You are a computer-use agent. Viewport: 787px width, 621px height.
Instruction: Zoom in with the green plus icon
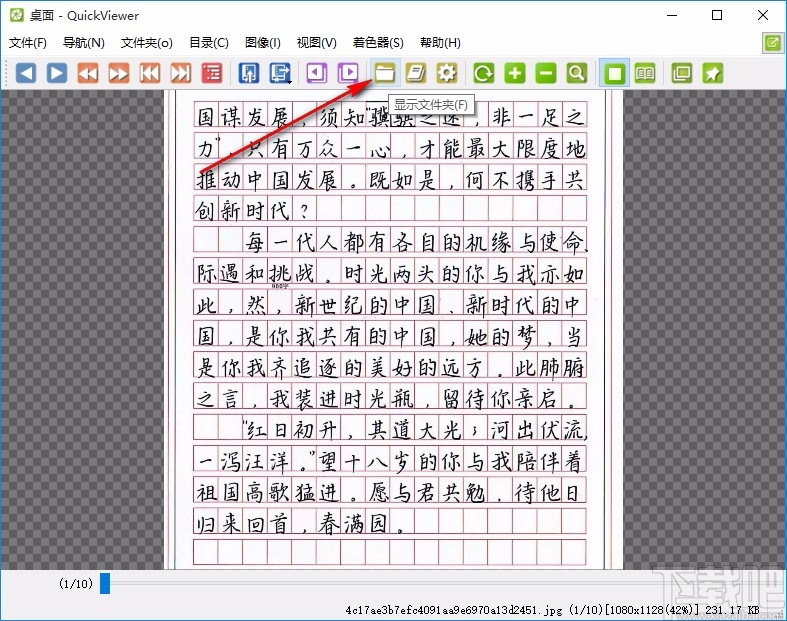(515, 73)
